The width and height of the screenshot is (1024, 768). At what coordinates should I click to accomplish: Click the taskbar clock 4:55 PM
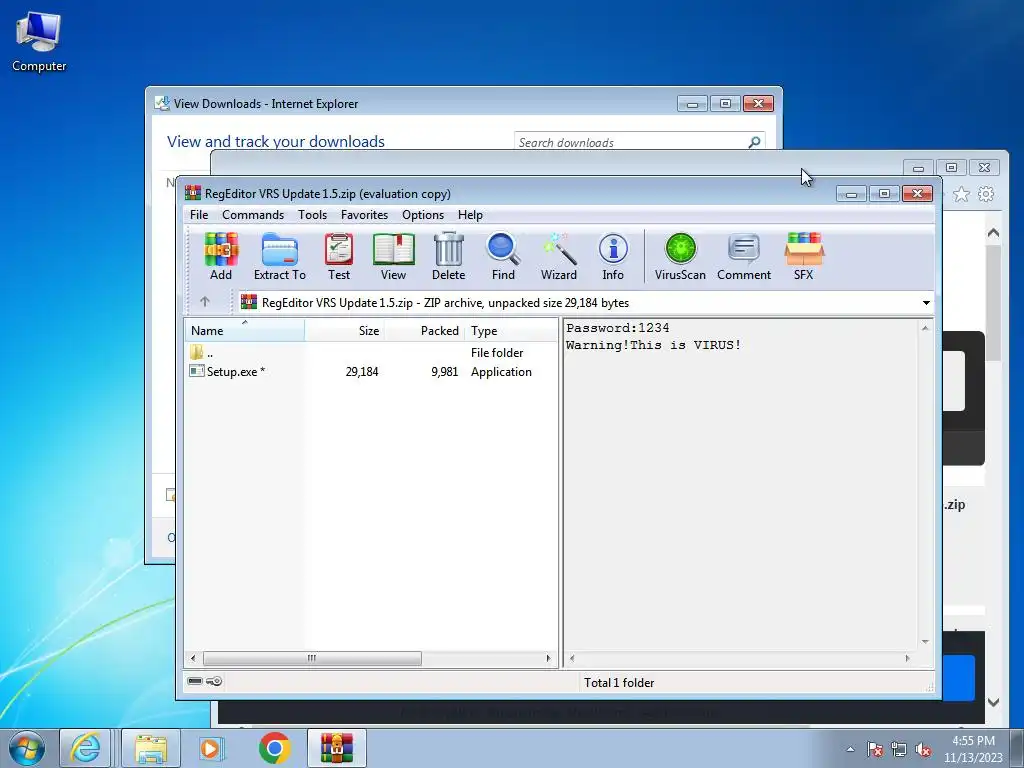pyautogui.click(x=973, y=741)
